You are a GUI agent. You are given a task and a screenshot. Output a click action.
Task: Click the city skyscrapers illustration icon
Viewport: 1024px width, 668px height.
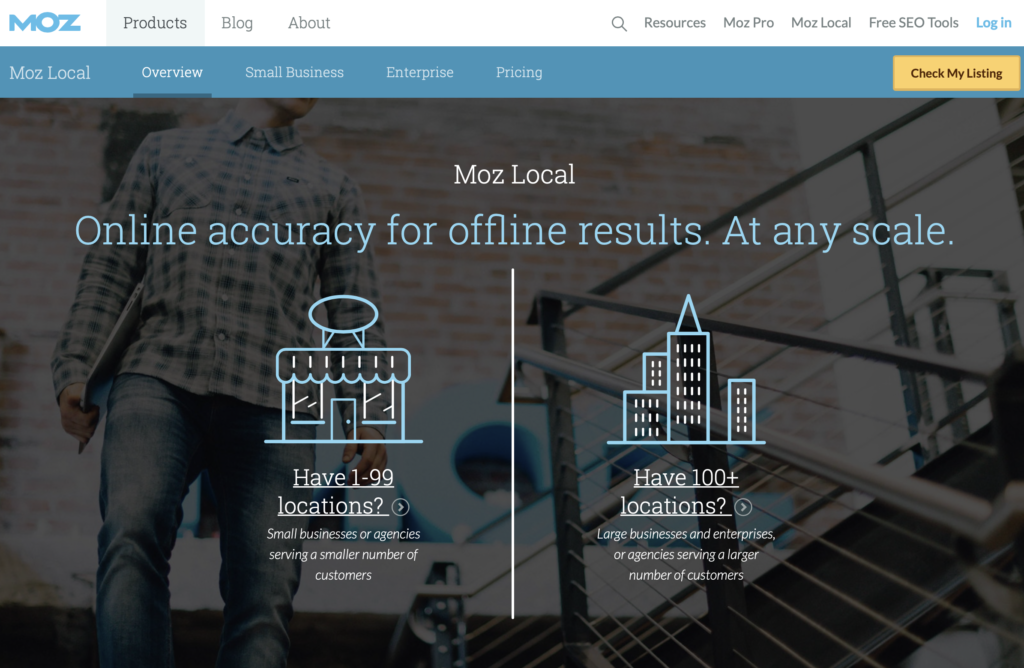[x=686, y=369]
